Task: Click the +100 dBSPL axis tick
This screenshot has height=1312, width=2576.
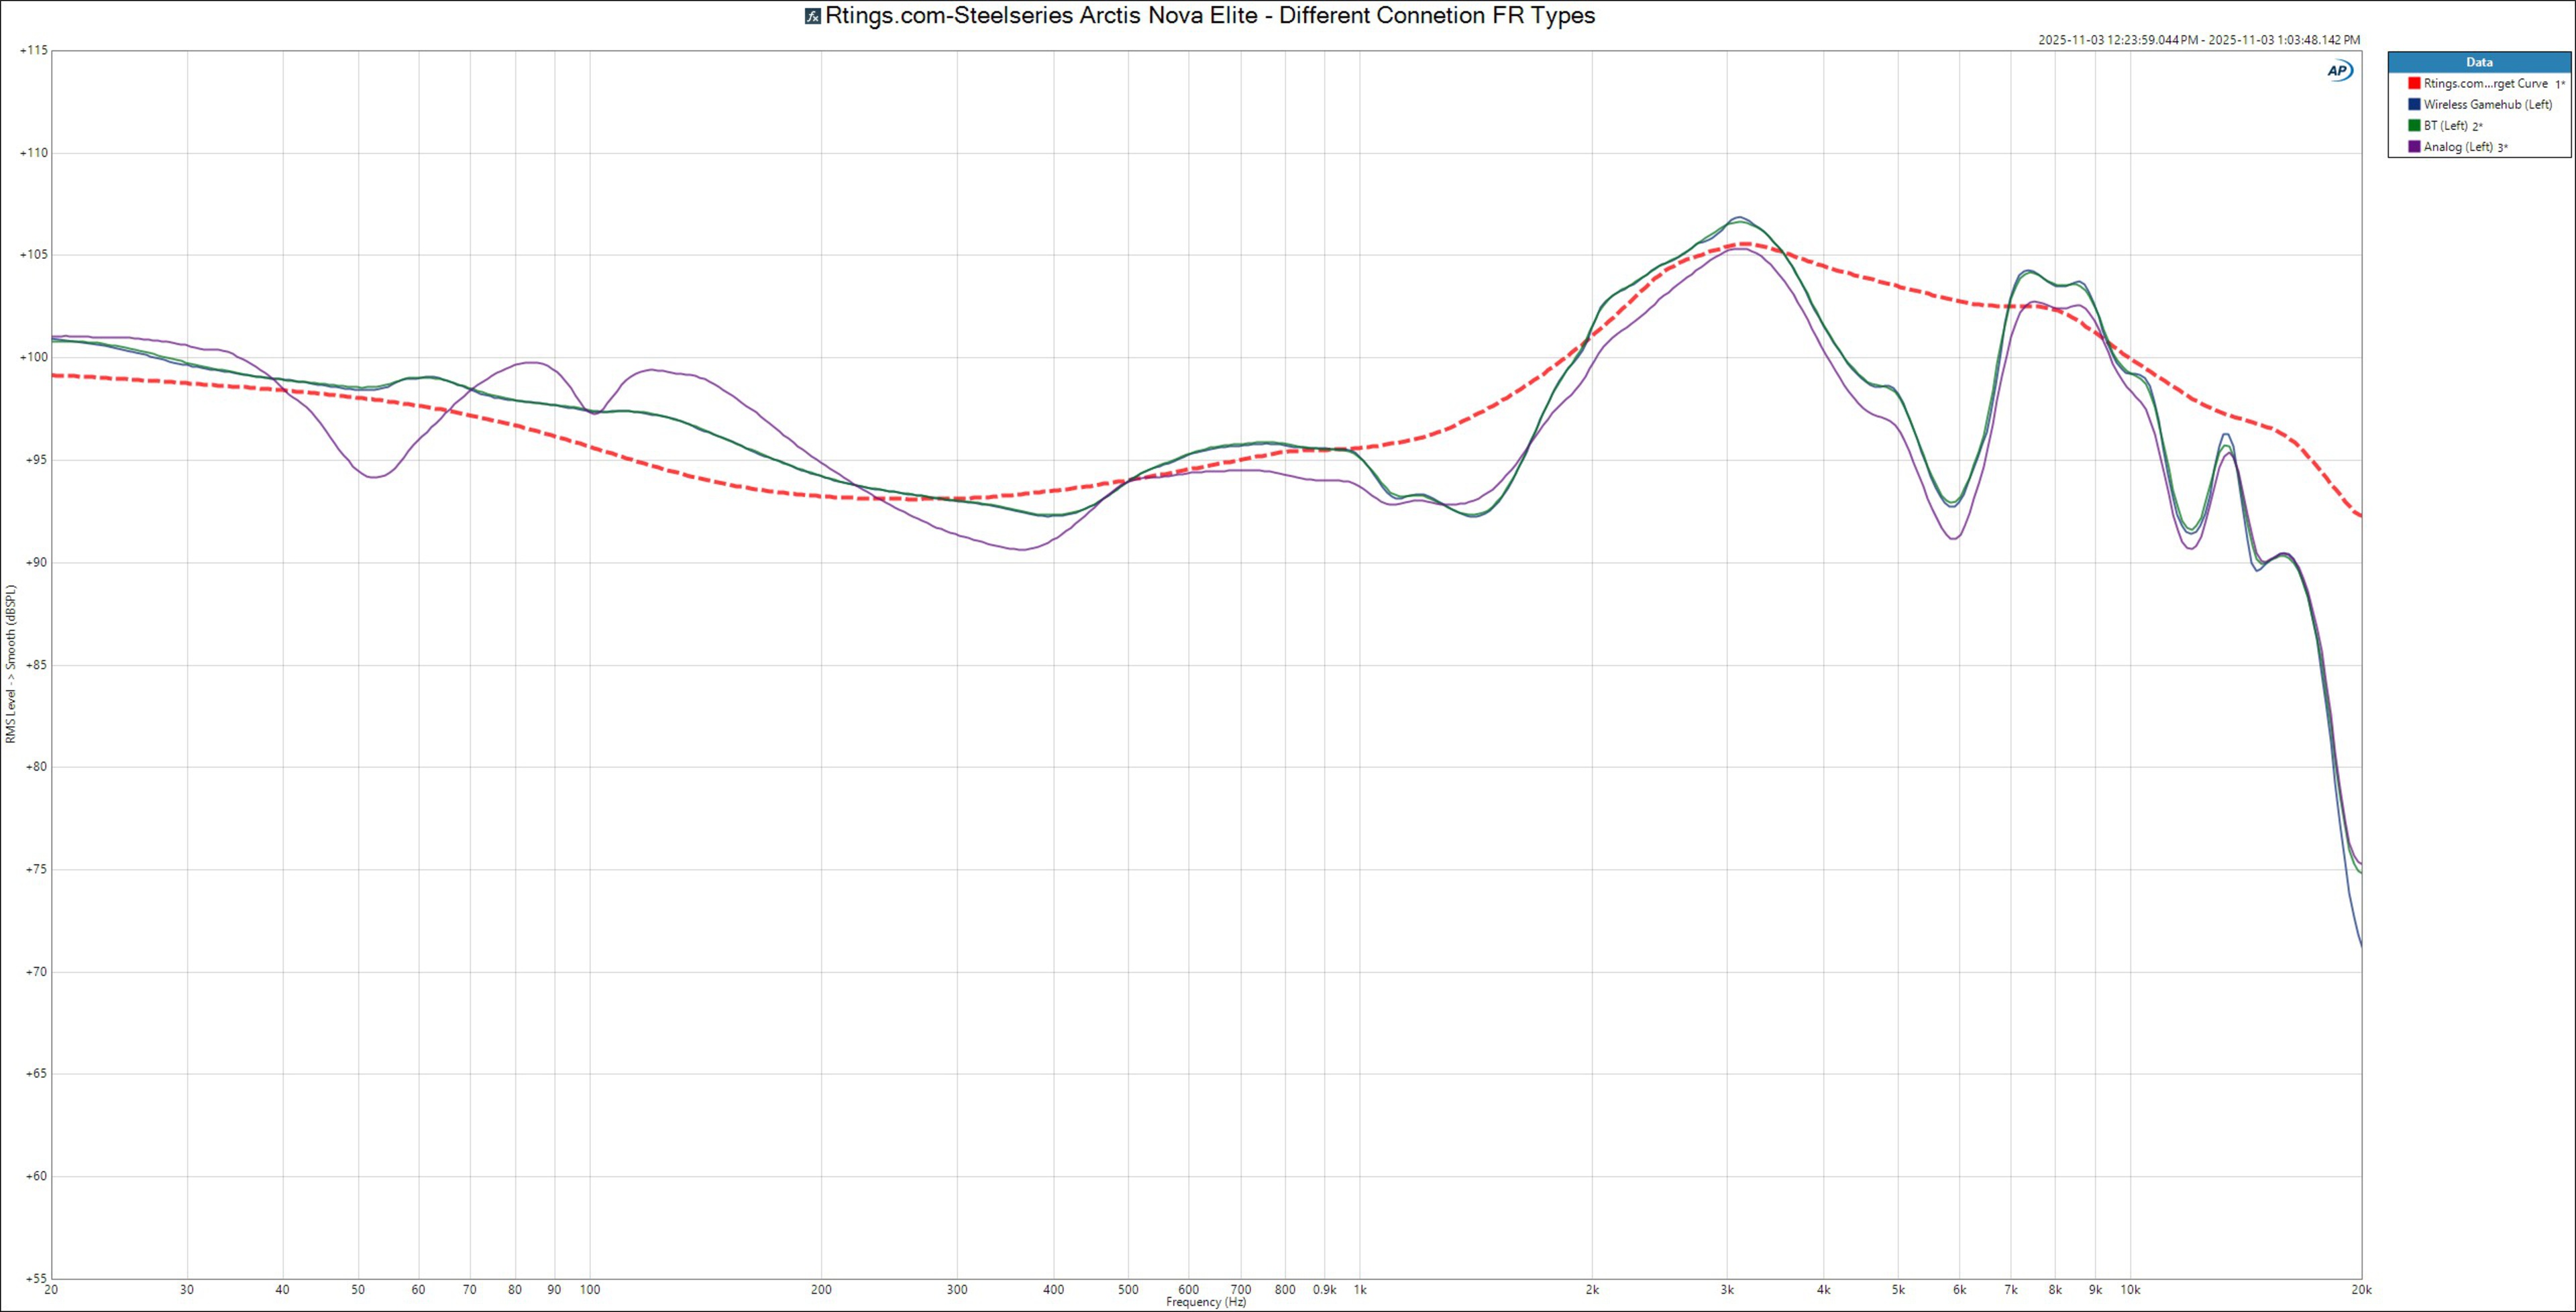Action: pyautogui.click(x=33, y=357)
